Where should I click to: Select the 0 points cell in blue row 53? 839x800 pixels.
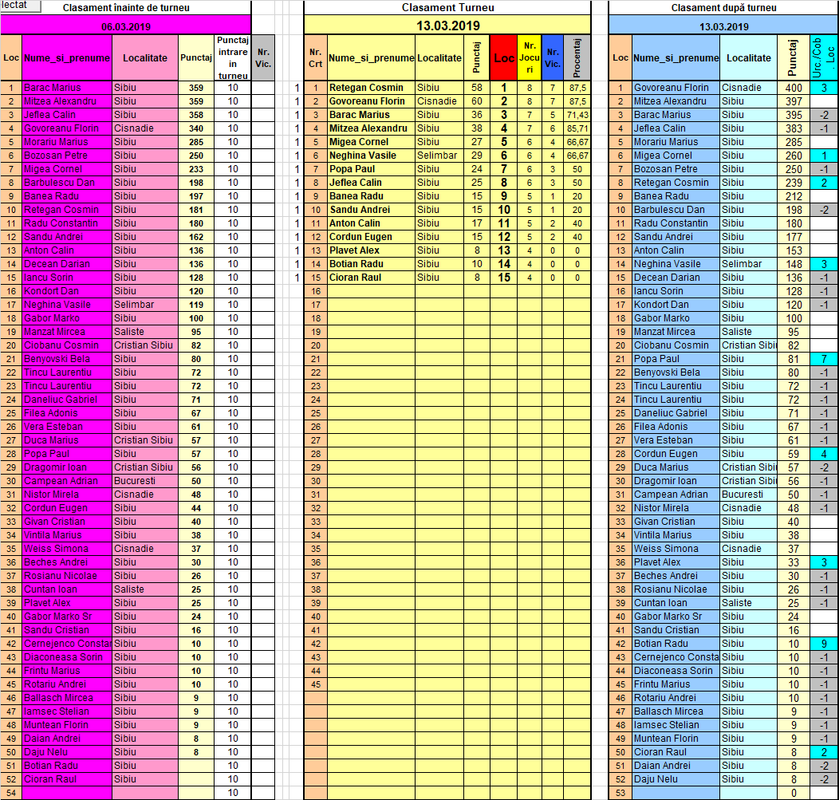click(794, 793)
